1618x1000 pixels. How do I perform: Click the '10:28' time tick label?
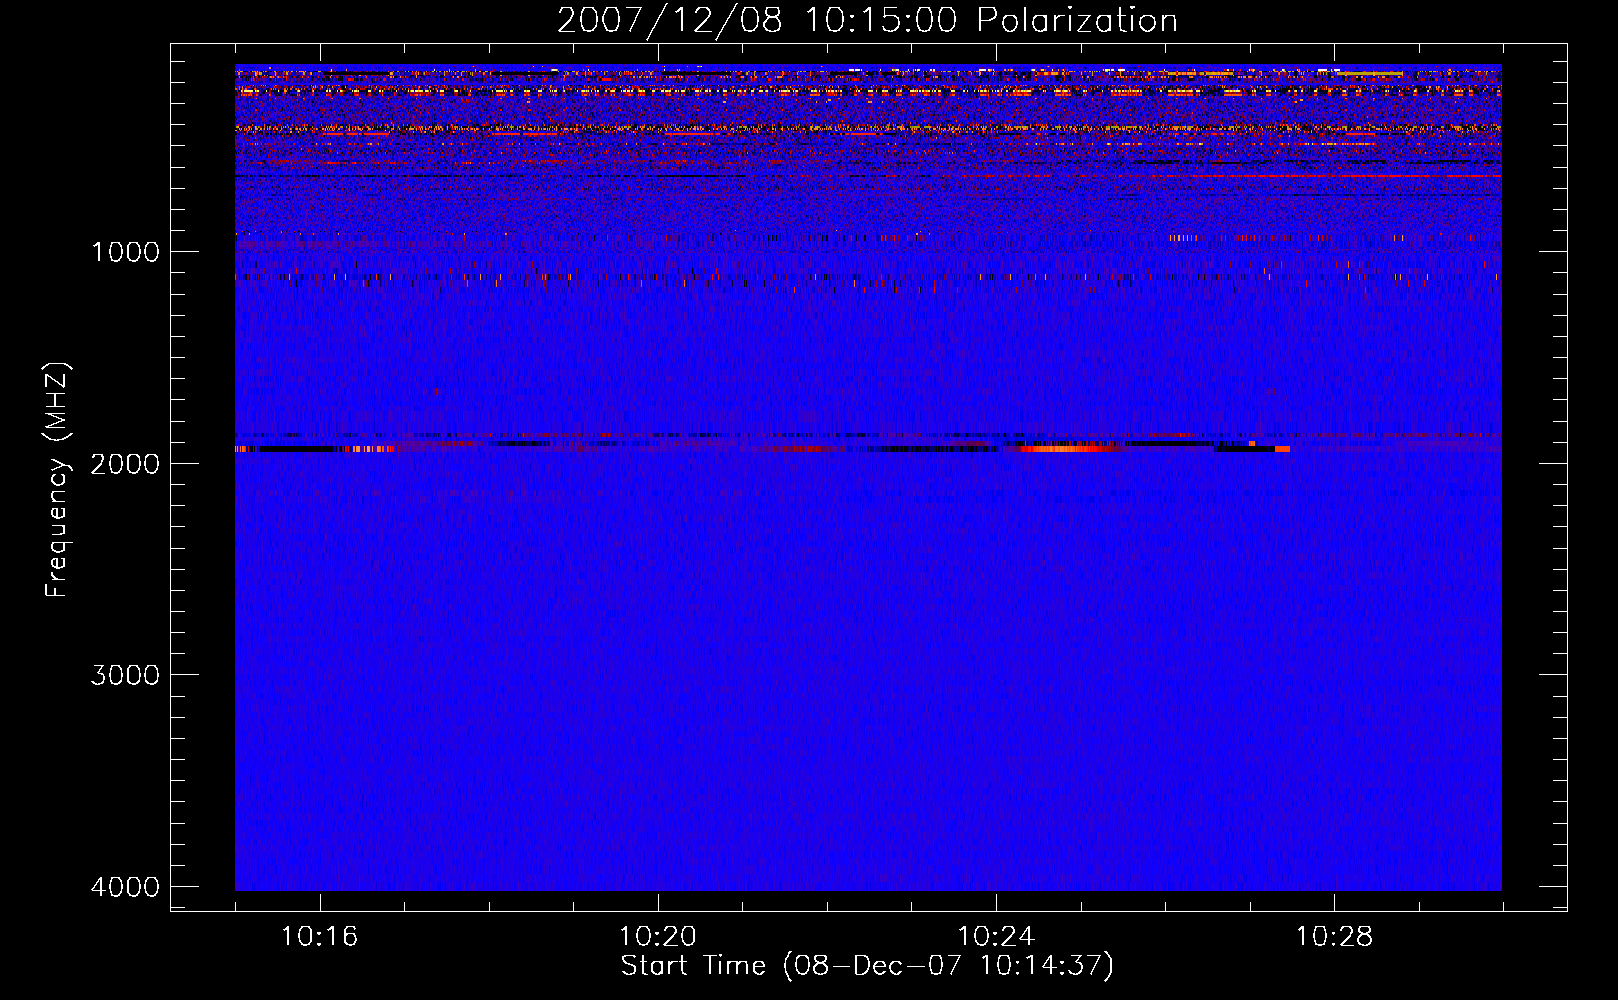(x=1335, y=937)
